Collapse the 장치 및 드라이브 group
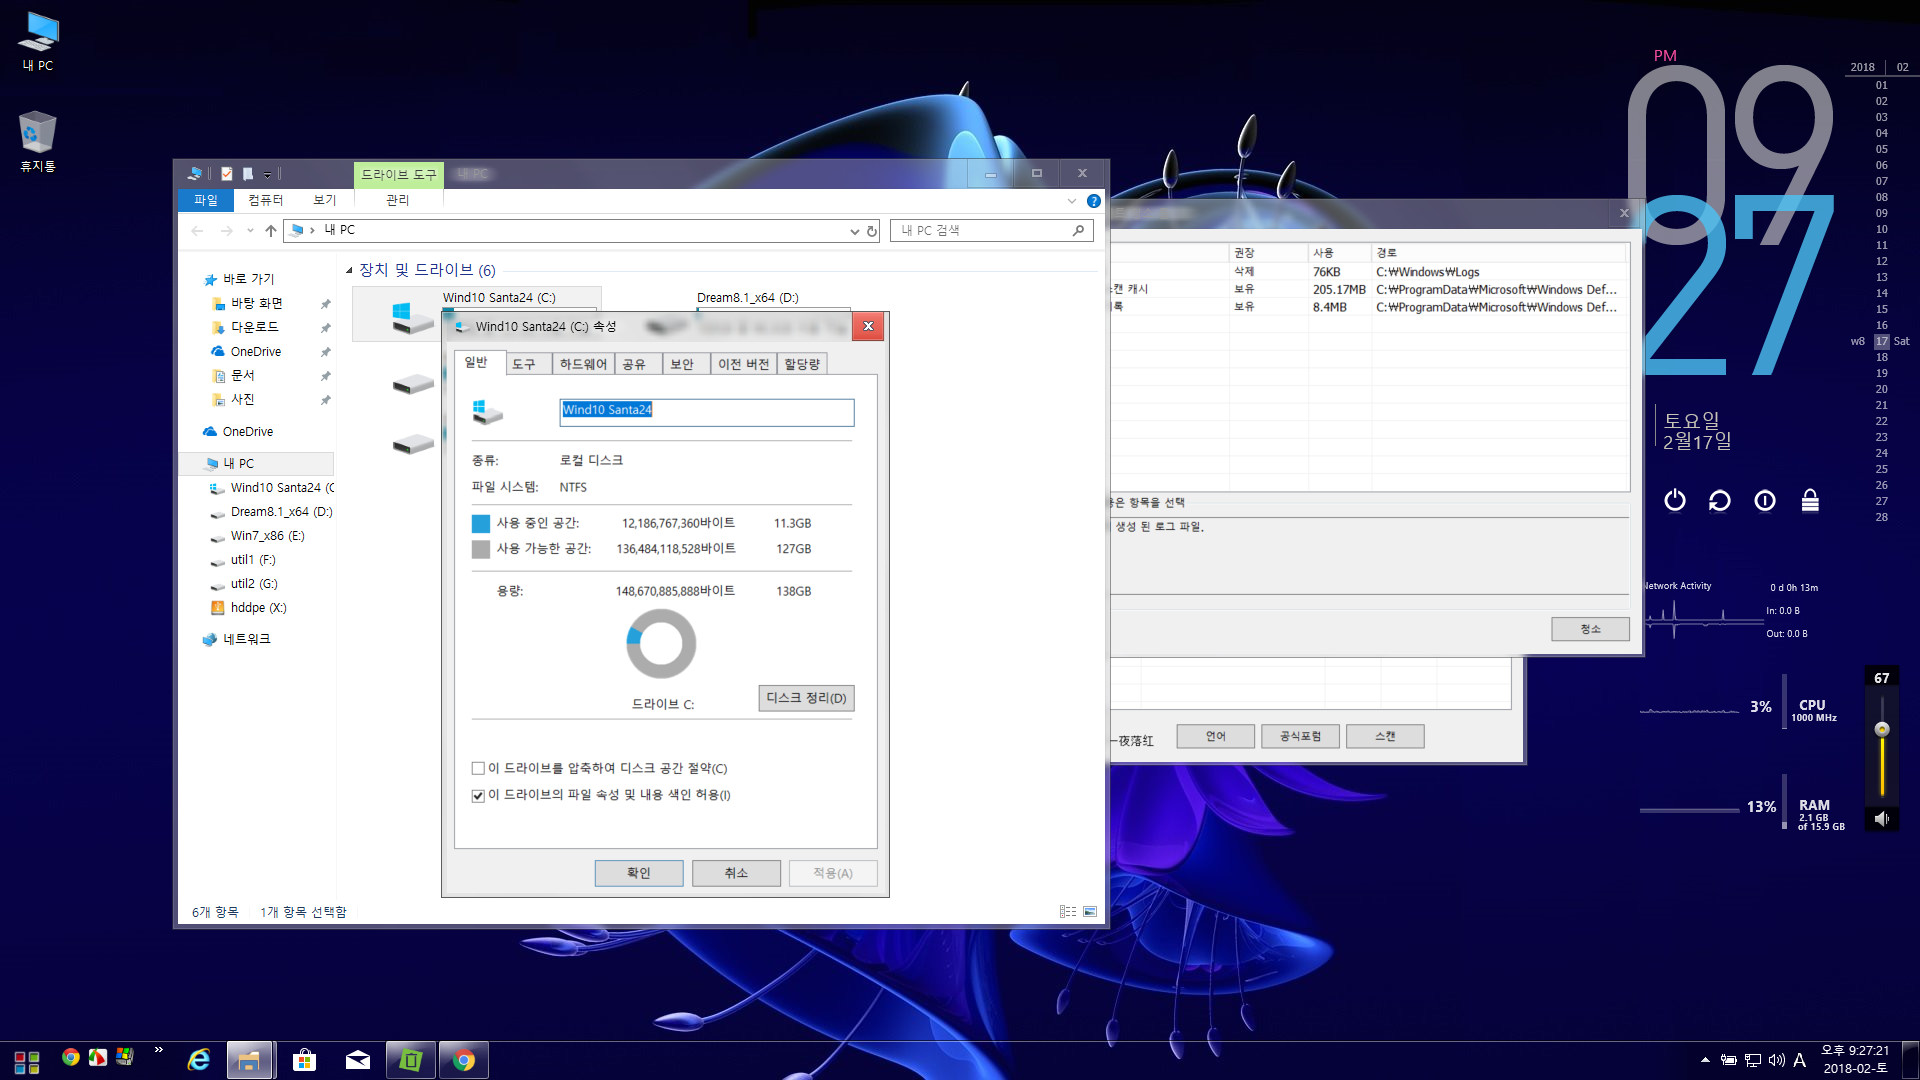The width and height of the screenshot is (1920, 1080). 349,270
